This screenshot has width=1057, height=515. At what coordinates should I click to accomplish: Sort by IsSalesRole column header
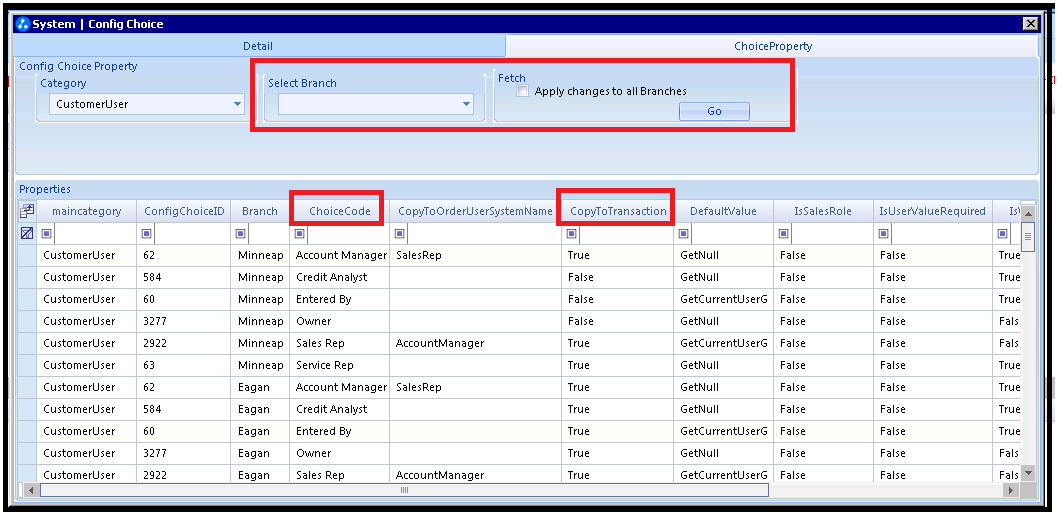point(822,211)
